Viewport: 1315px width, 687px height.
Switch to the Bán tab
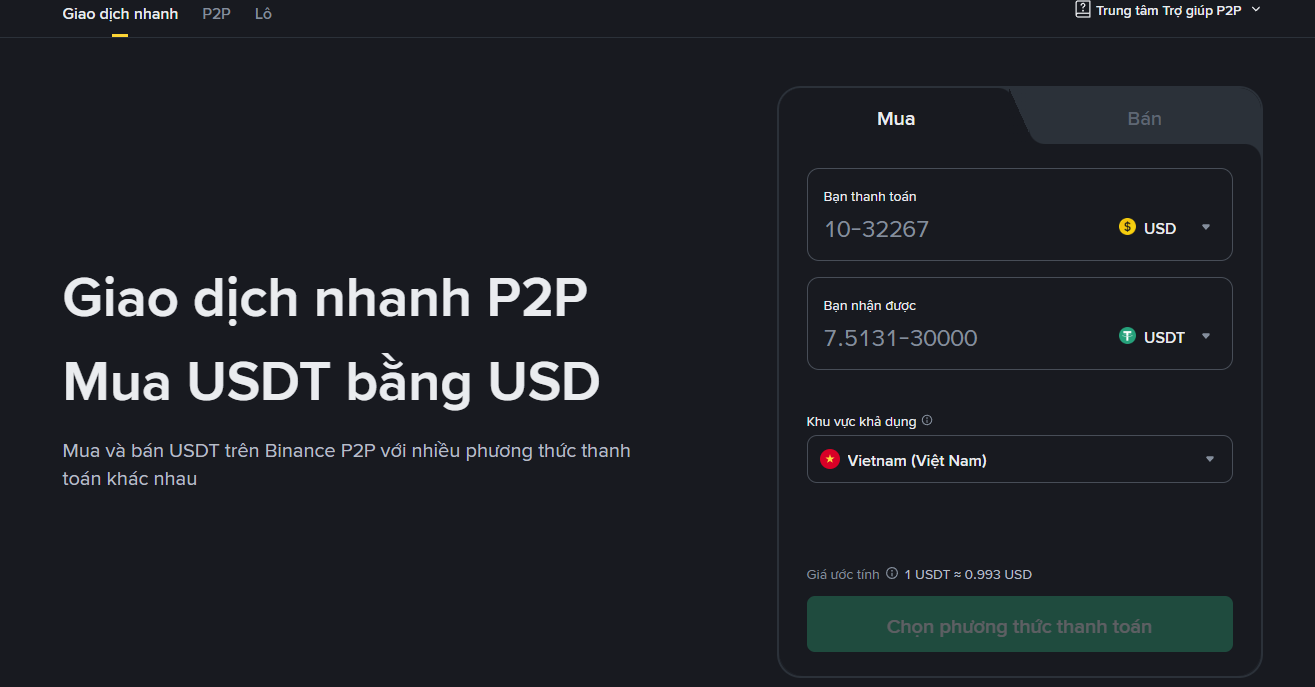pos(1144,118)
